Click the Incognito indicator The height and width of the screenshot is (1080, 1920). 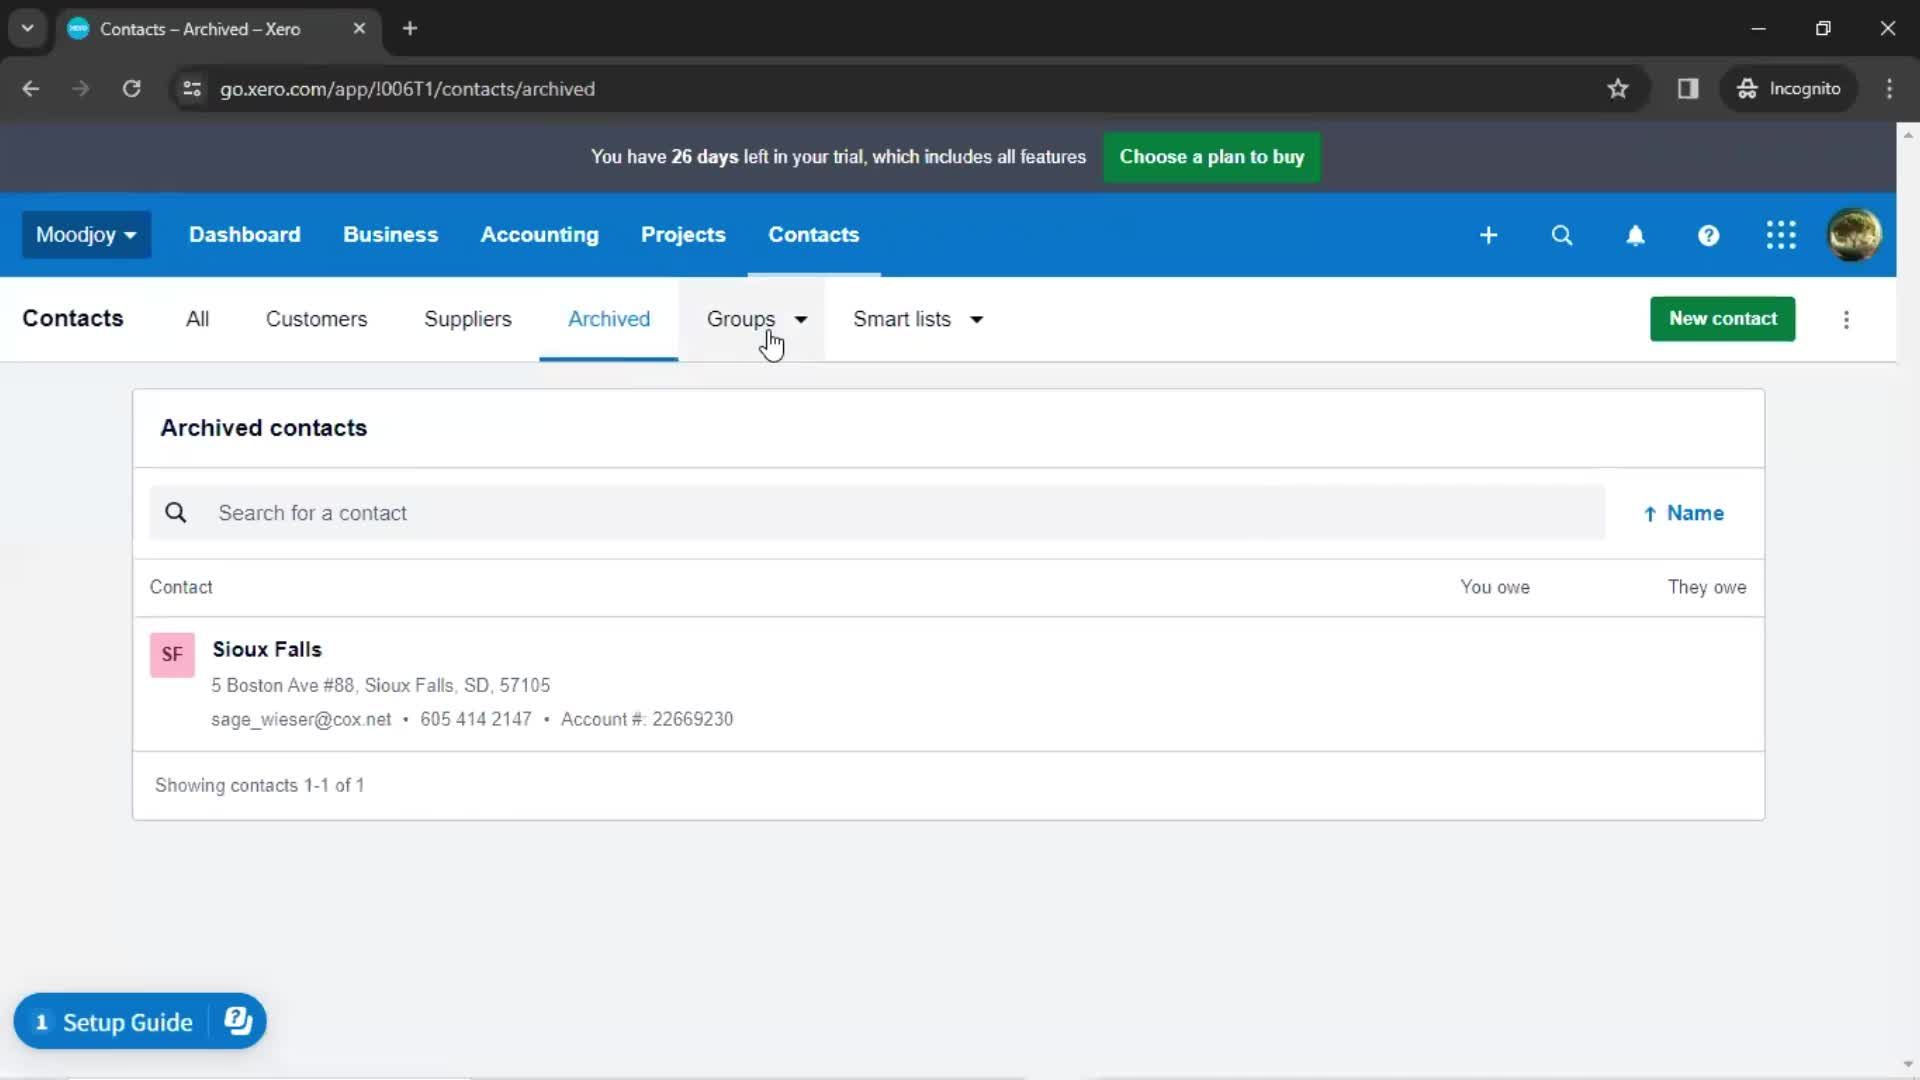tap(1789, 89)
